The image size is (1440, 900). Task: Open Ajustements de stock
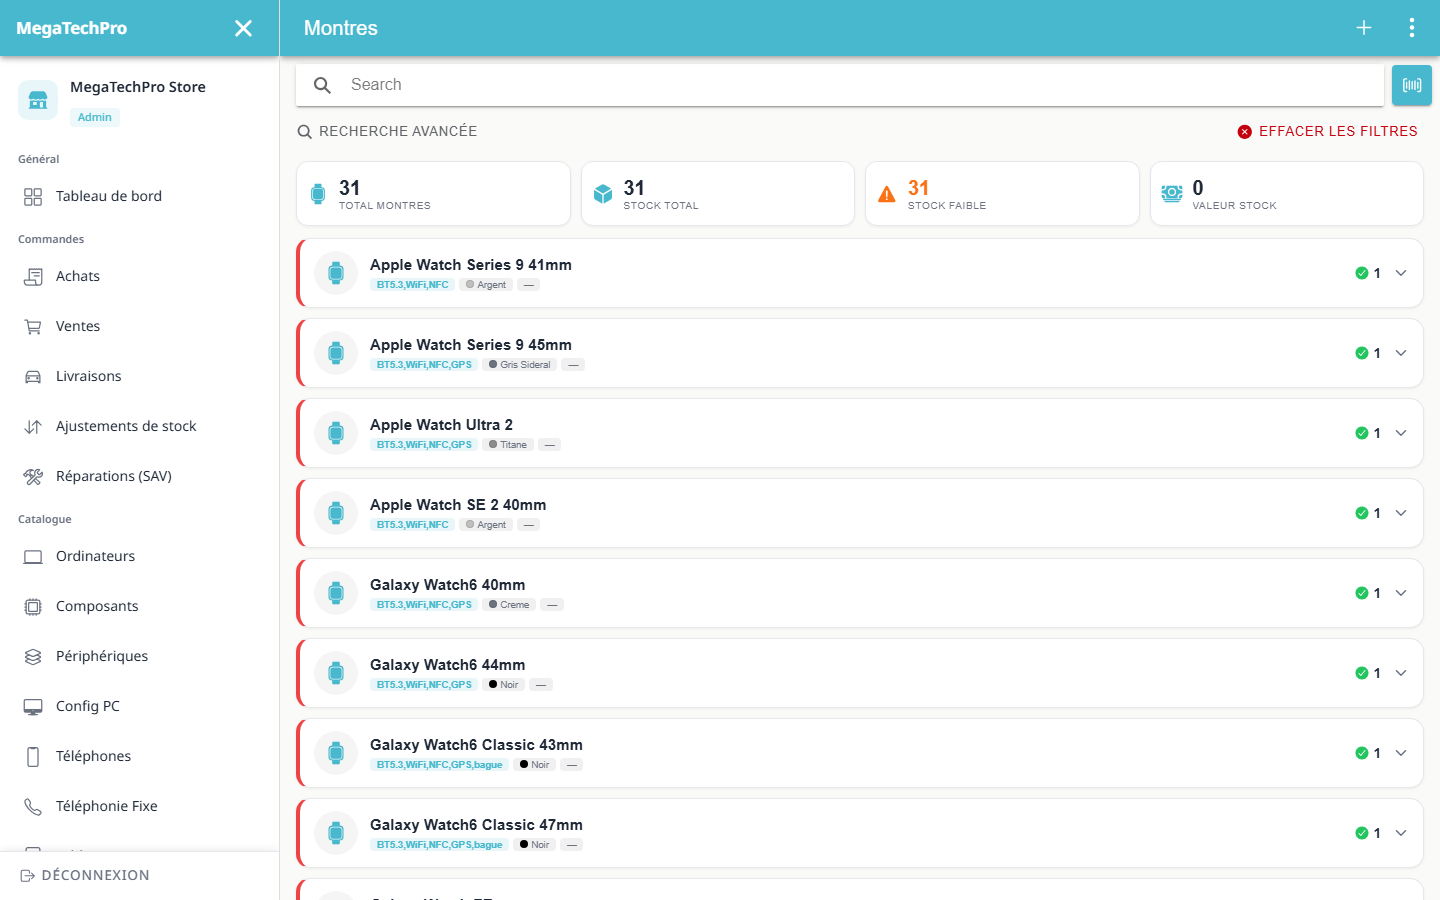pyautogui.click(x=139, y=427)
